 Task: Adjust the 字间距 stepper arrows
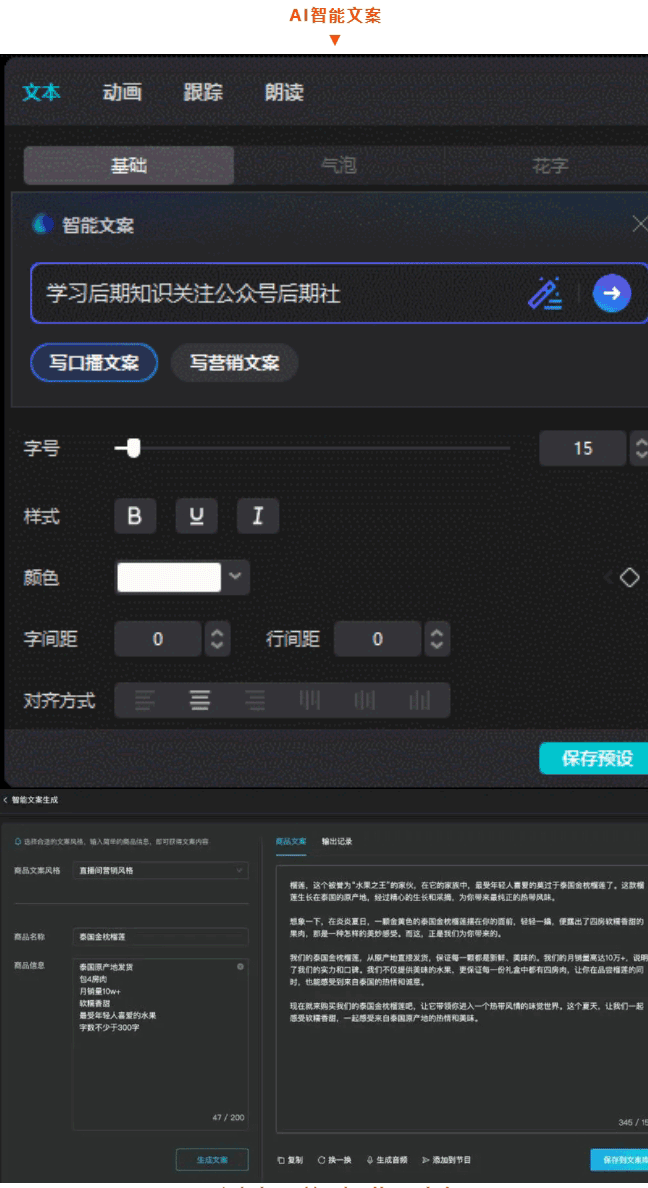click(217, 639)
